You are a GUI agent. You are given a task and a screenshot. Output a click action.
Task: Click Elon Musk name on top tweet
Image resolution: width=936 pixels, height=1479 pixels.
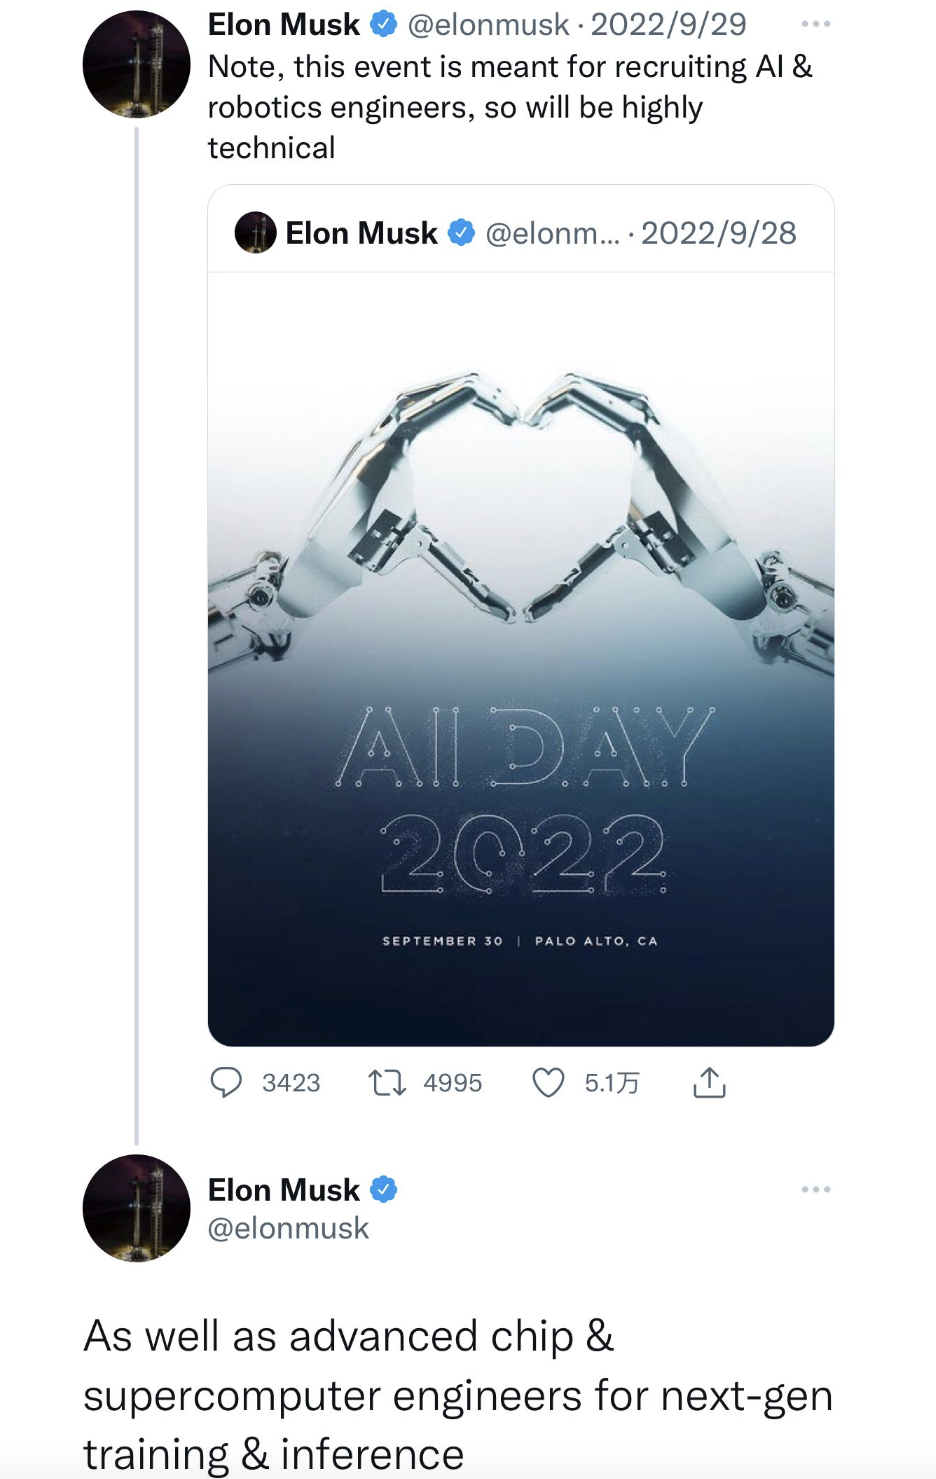283,24
